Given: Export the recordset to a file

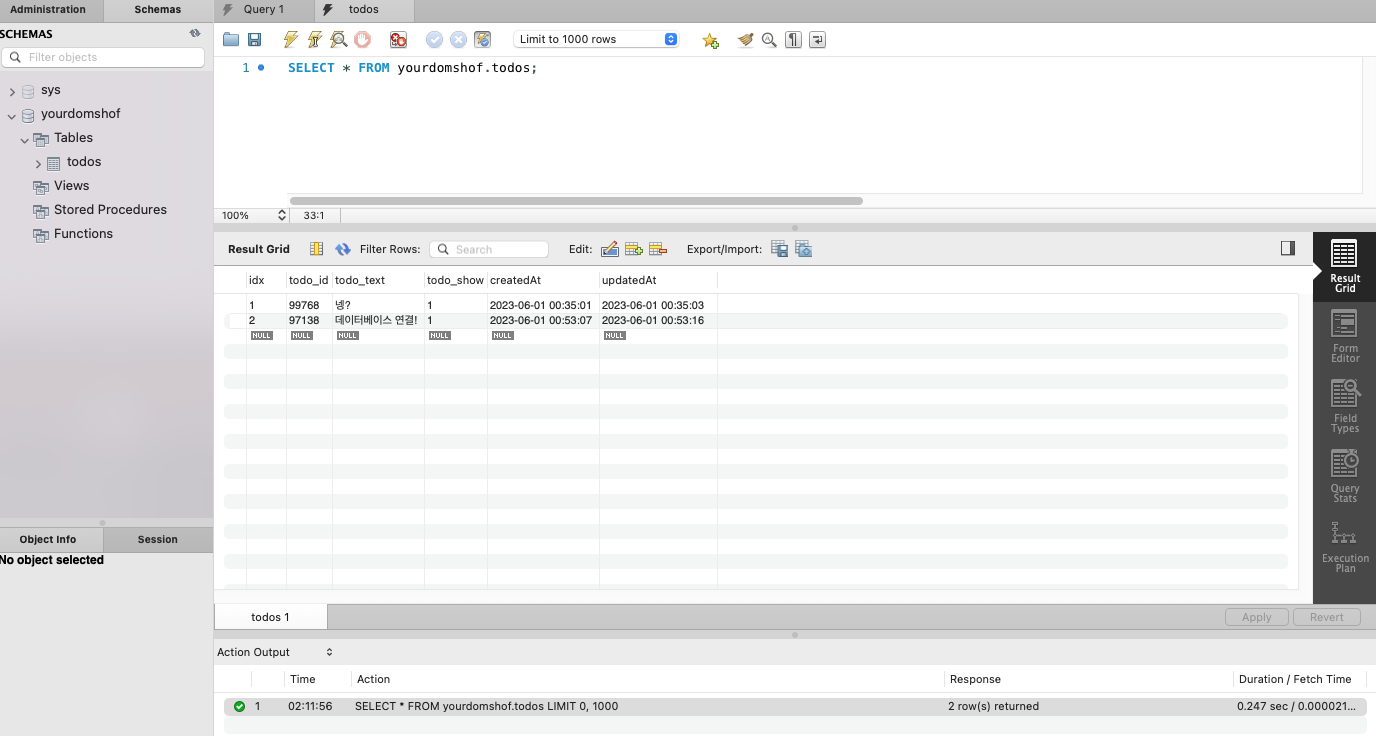Looking at the screenshot, I should (x=779, y=249).
